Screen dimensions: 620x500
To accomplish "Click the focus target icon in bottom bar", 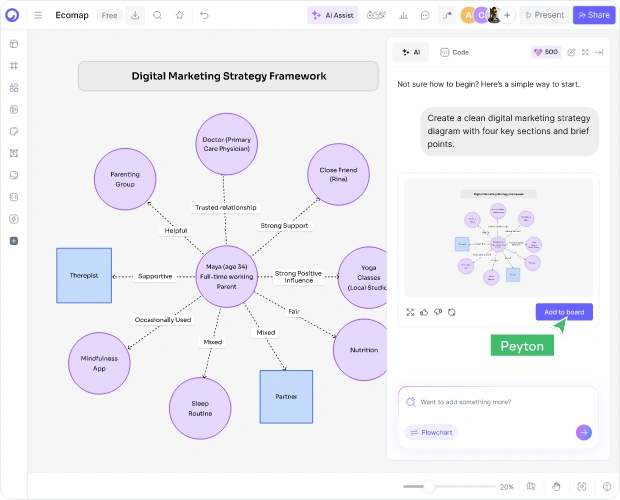I will pyautogui.click(x=582, y=487).
